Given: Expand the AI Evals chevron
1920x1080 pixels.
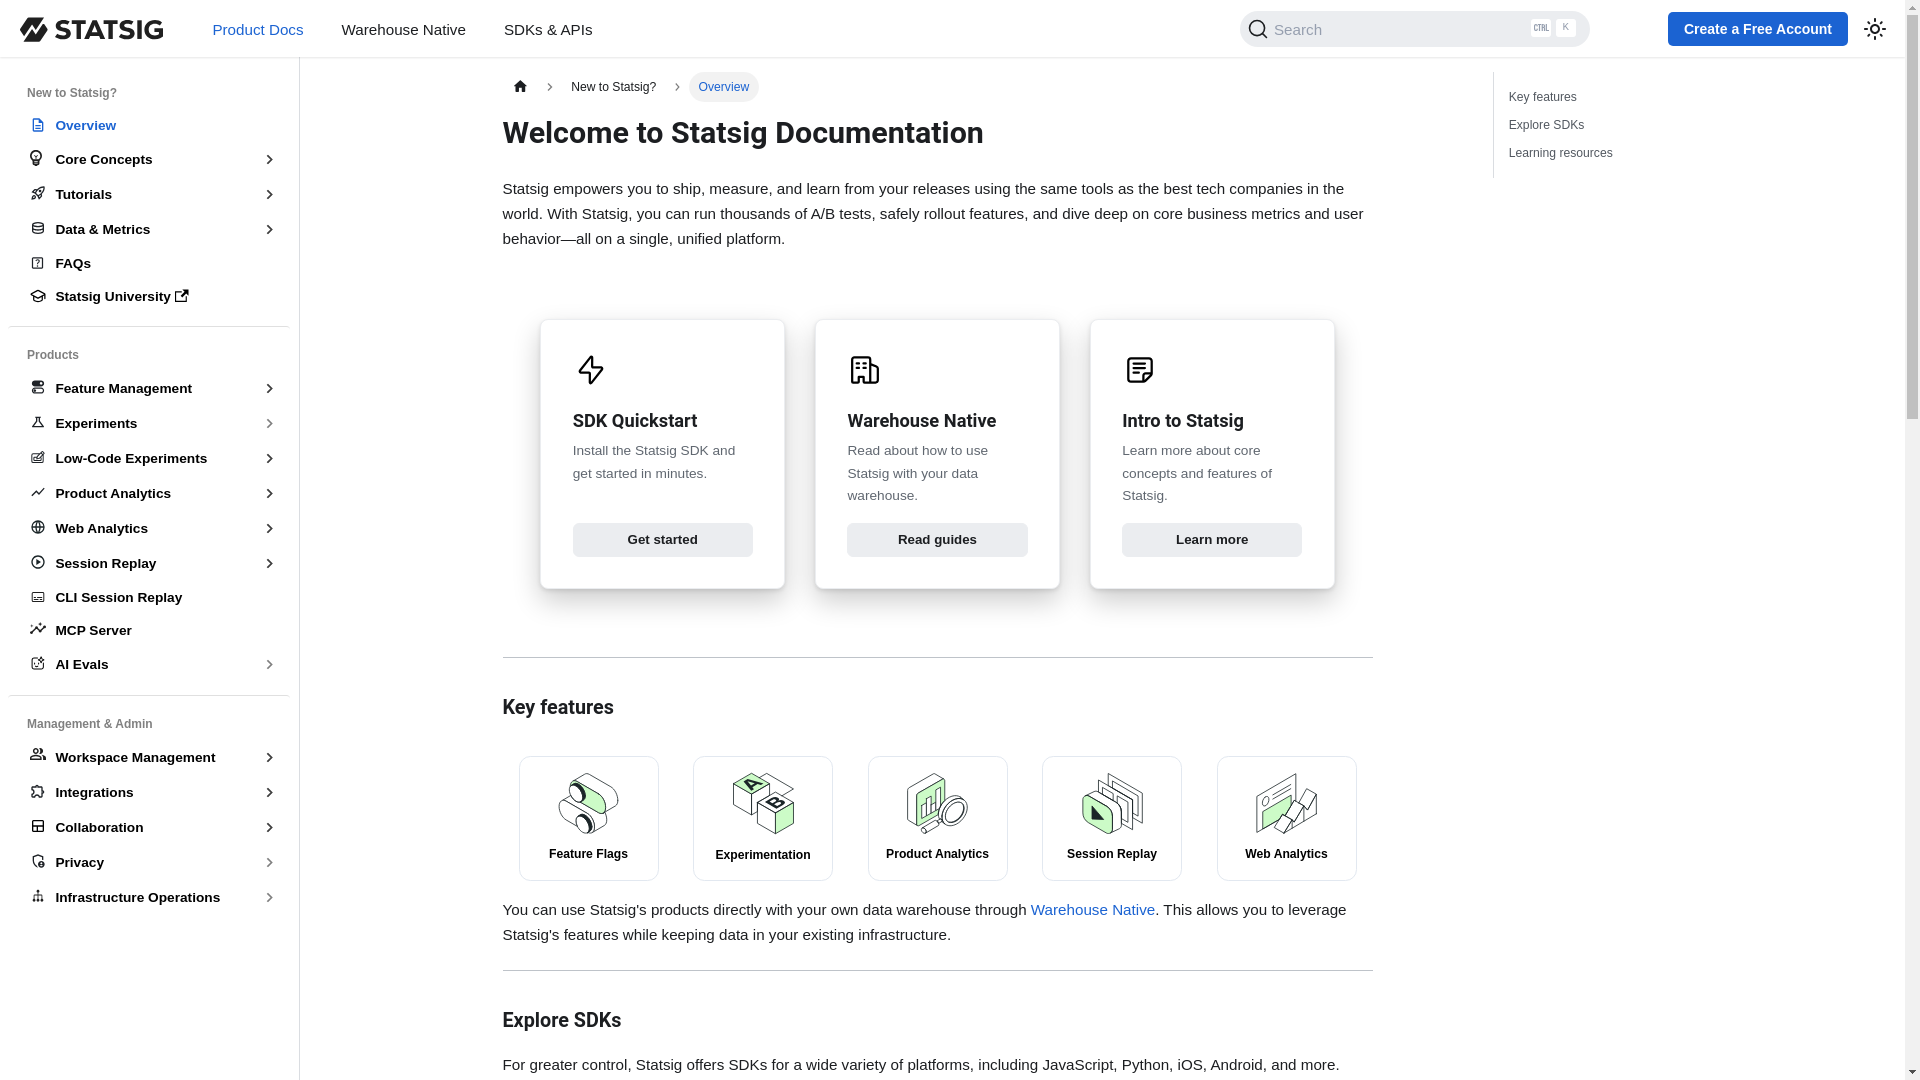Looking at the screenshot, I should 269,665.
